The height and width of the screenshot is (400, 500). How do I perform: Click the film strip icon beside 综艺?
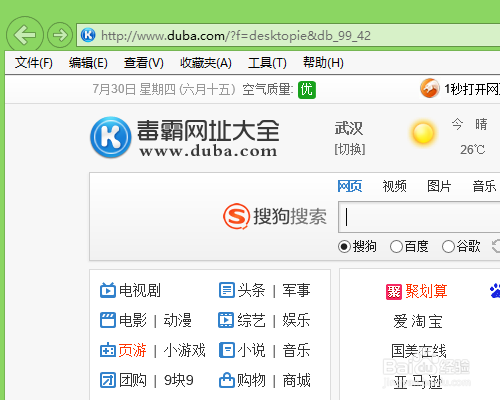point(226,320)
